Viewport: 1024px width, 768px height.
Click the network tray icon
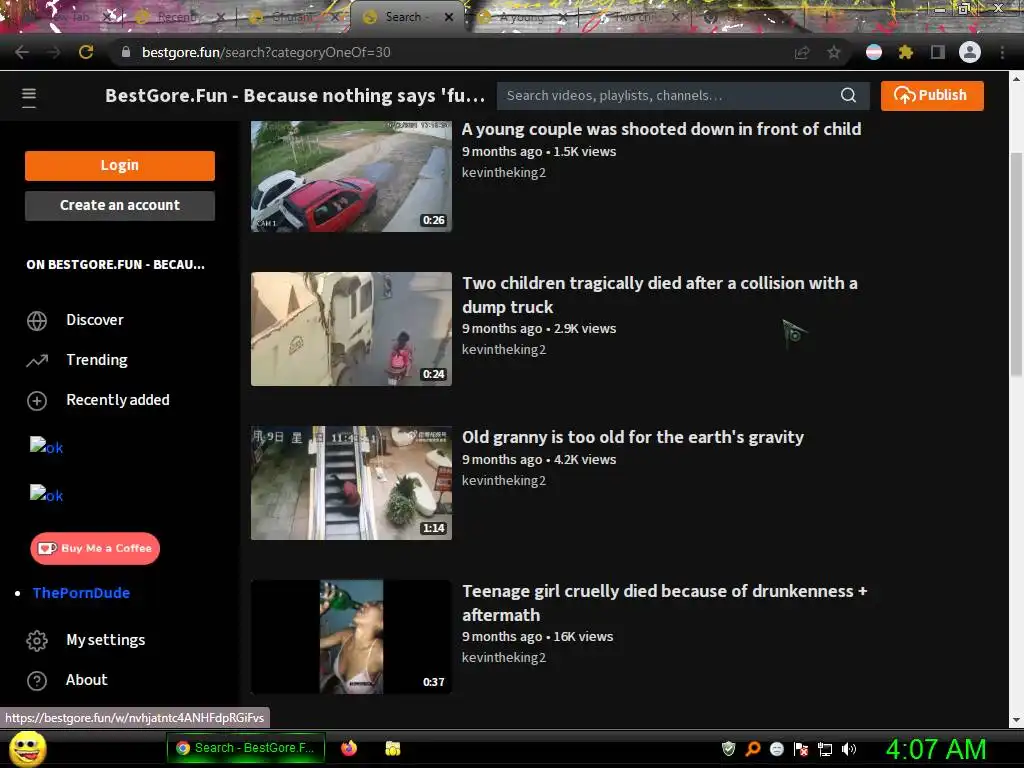click(x=825, y=749)
